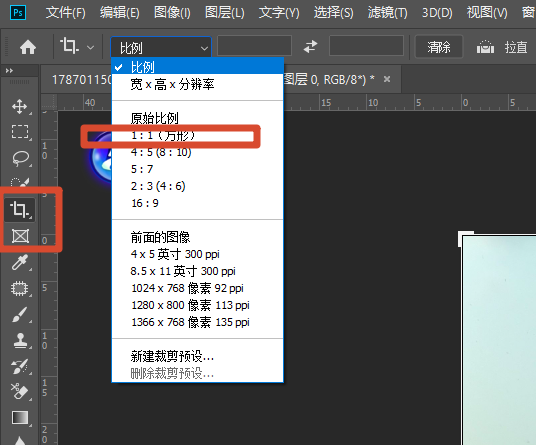This screenshot has height=445, width=536.
Task: Select the Move tool
Action: click(x=20, y=107)
